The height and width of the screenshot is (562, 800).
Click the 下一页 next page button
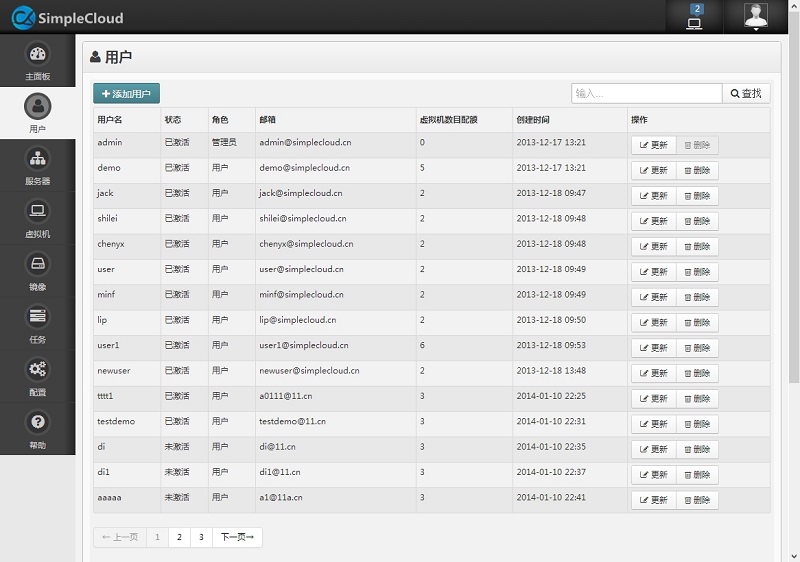coord(237,538)
